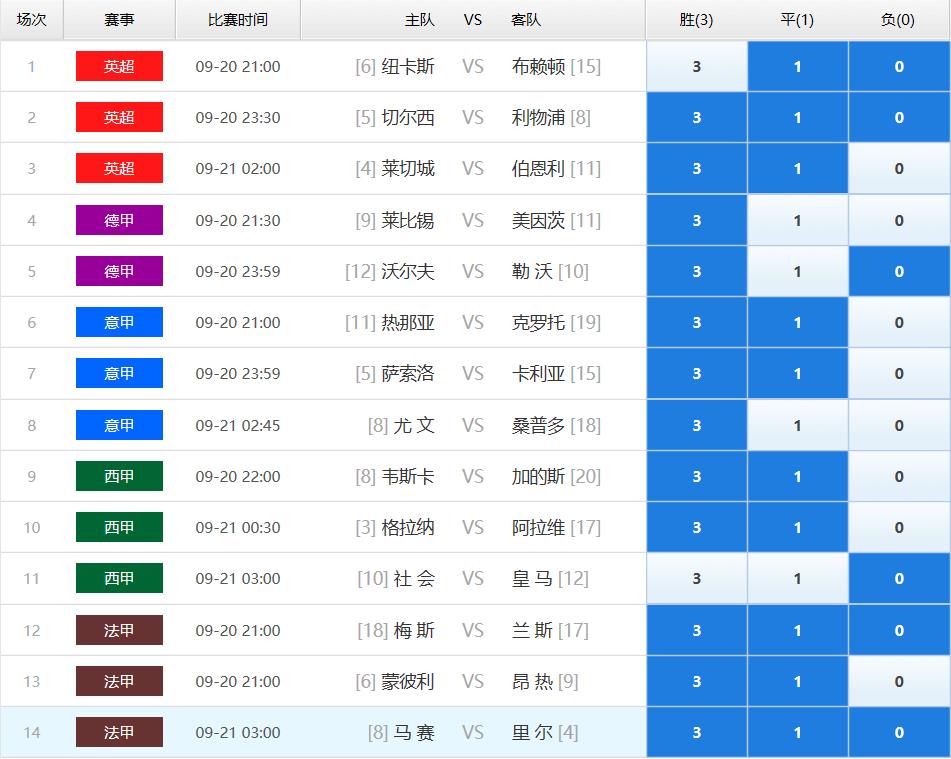This screenshot has height=759, width=951.
Task: Click the 客队 header label
Action: pos(526,20)
